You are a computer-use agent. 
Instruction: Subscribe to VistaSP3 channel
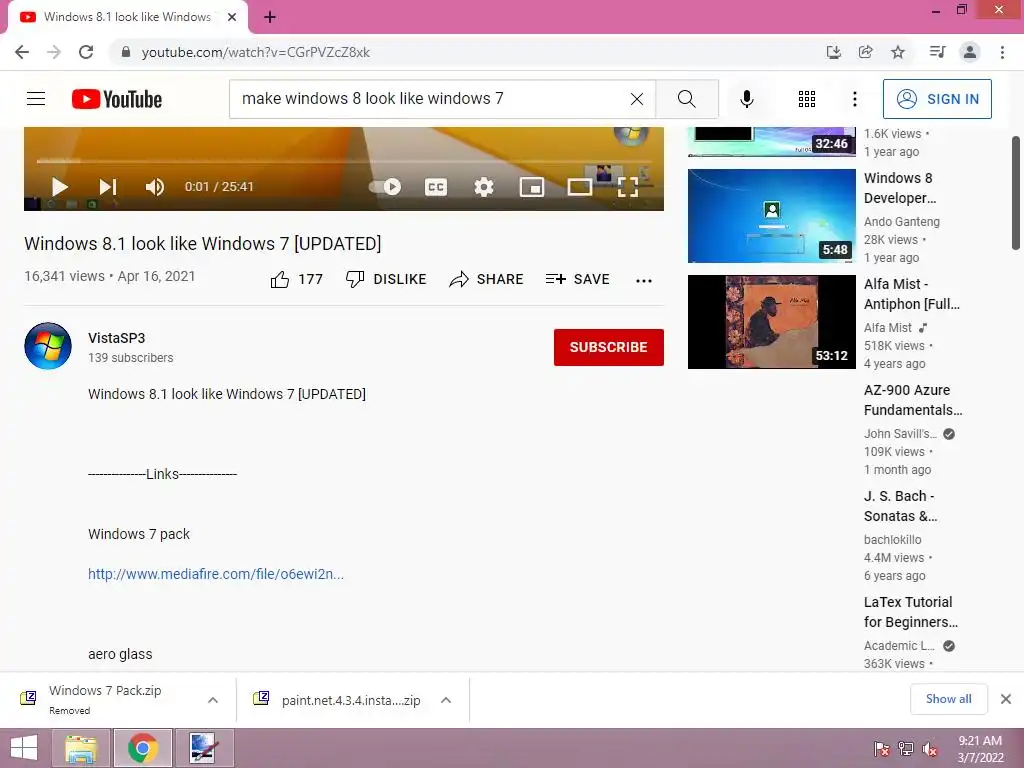(x=609, y=347)
